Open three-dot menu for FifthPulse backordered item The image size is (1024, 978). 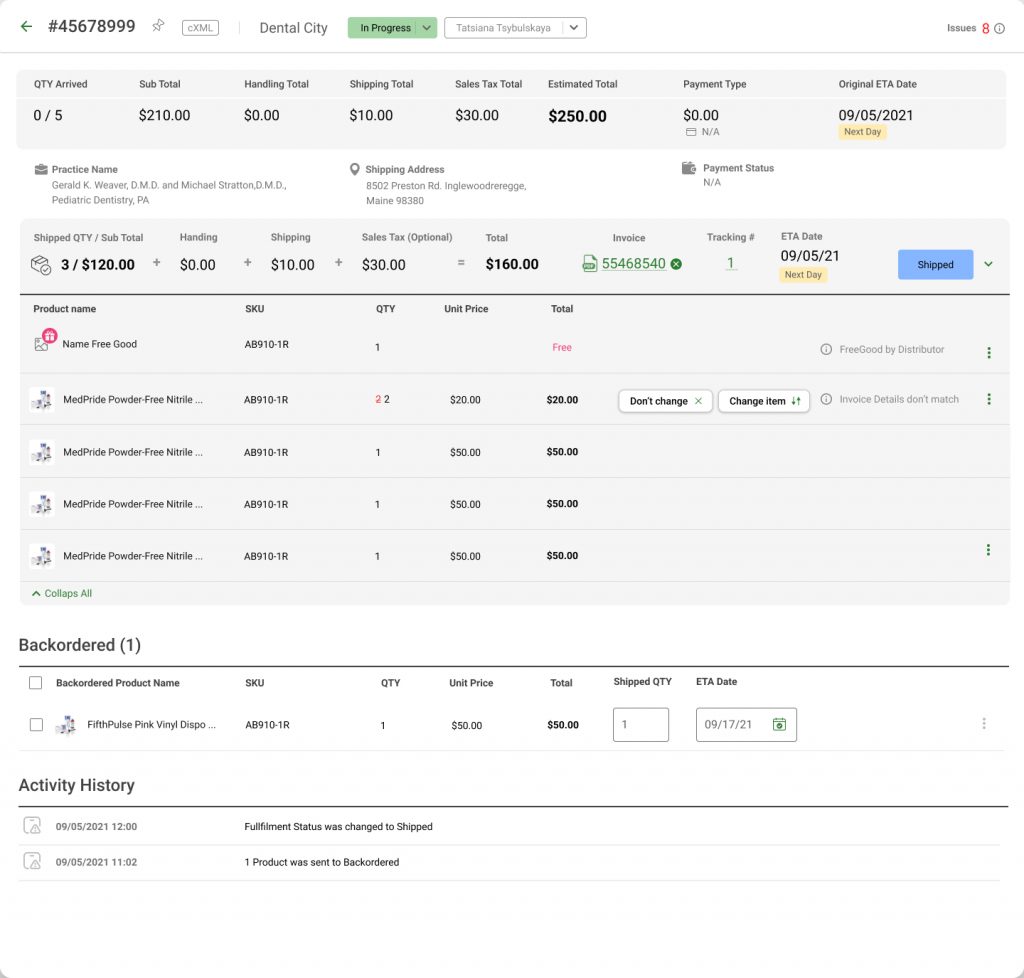tap(983, 724)
